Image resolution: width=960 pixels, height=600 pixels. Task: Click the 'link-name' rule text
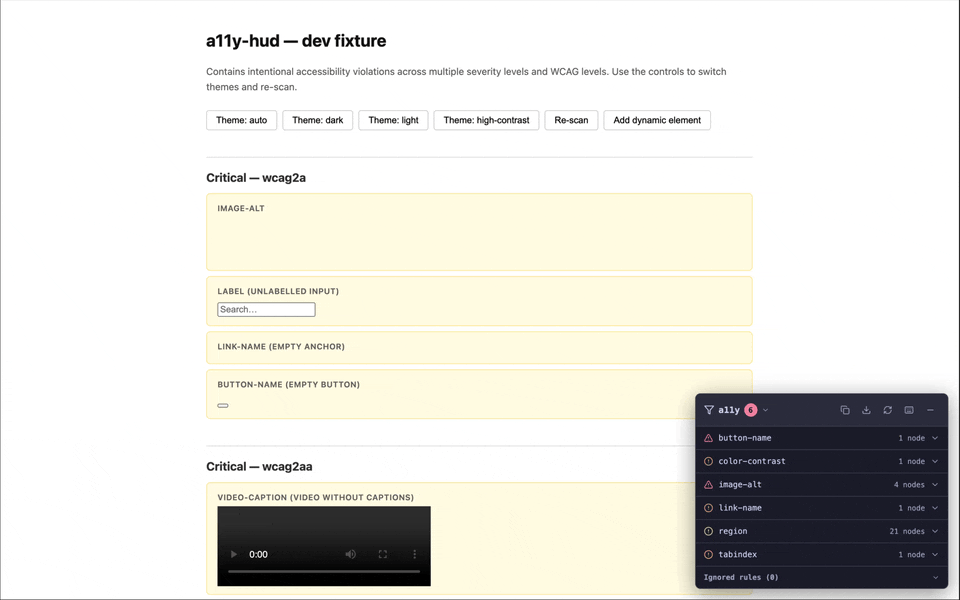tap(740, 508)
